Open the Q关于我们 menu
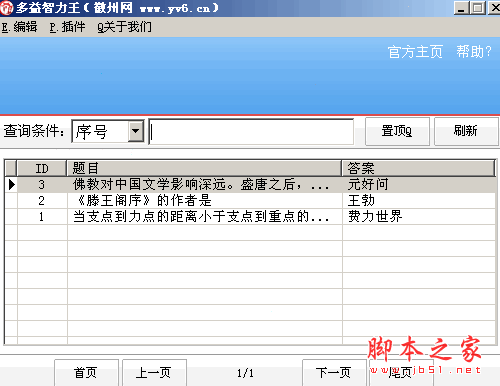The image size is (500, 386). (x=124, y=27)
